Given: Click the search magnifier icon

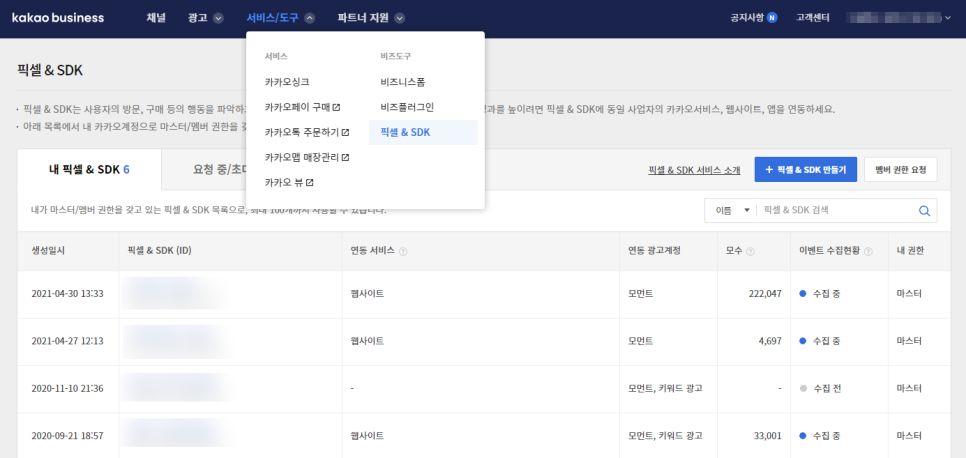Looking at the screenshot, I should 924,210.
